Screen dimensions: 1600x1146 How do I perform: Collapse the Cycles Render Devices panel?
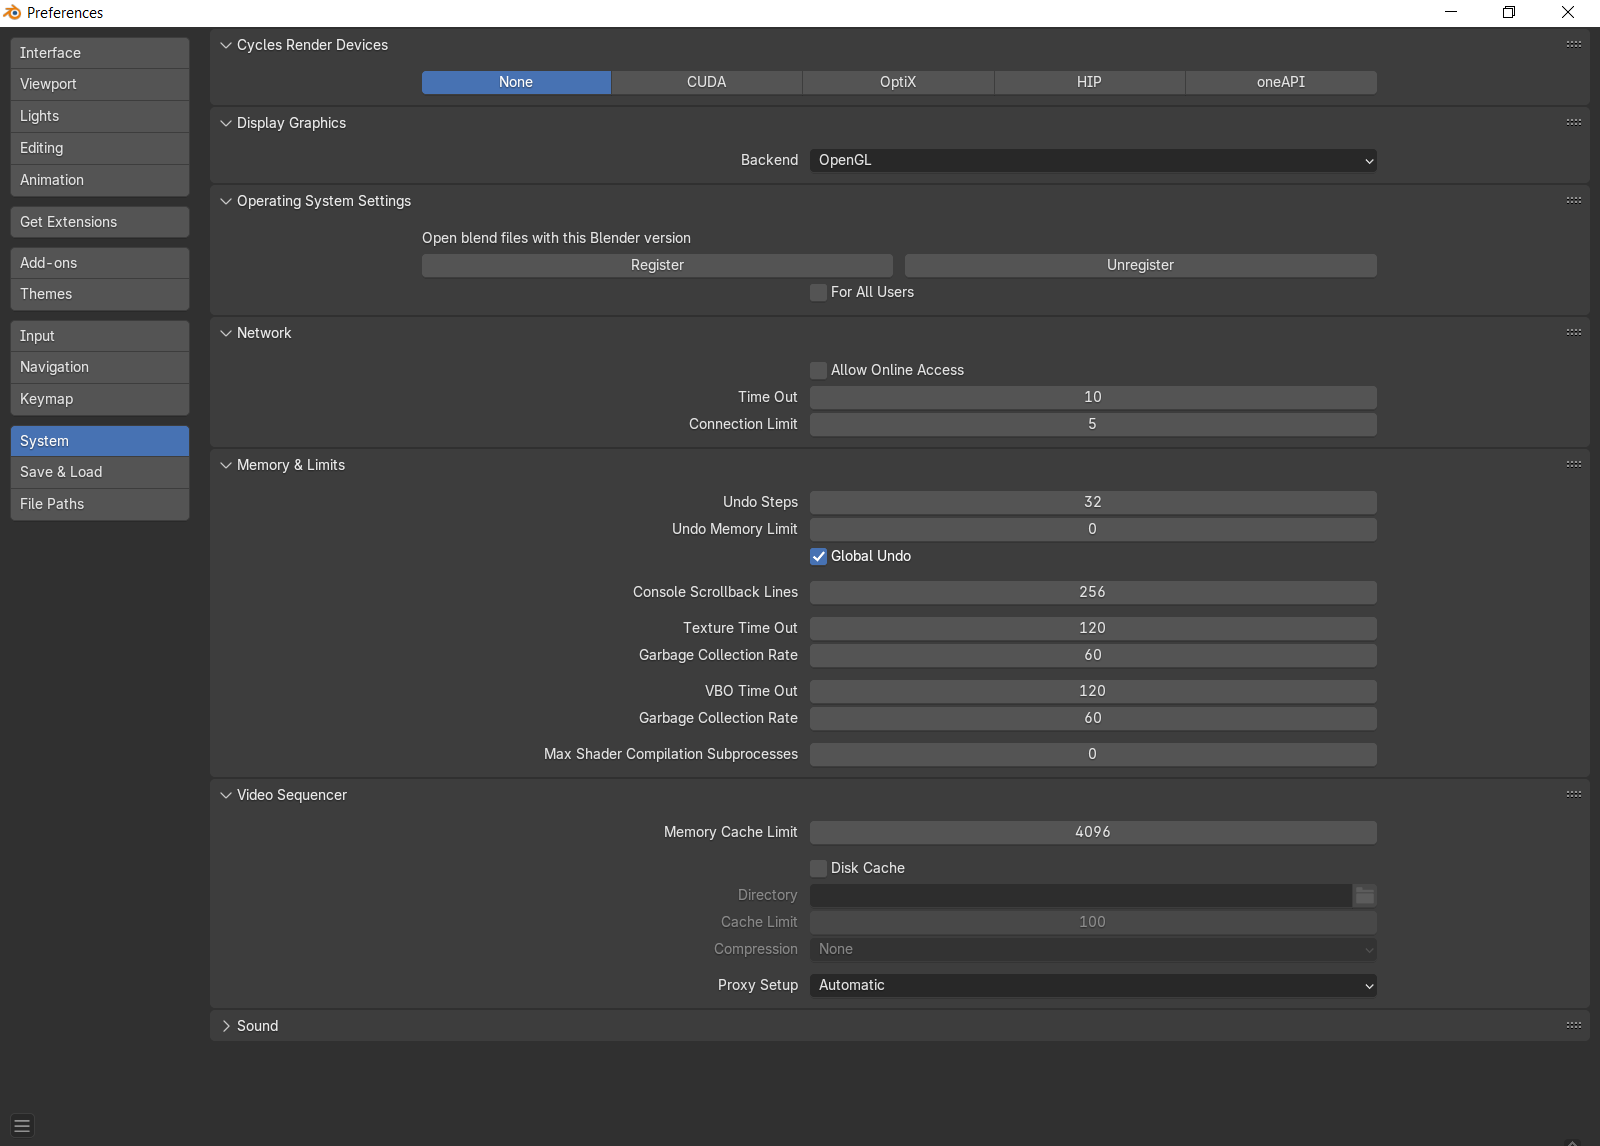click(226, 45)
